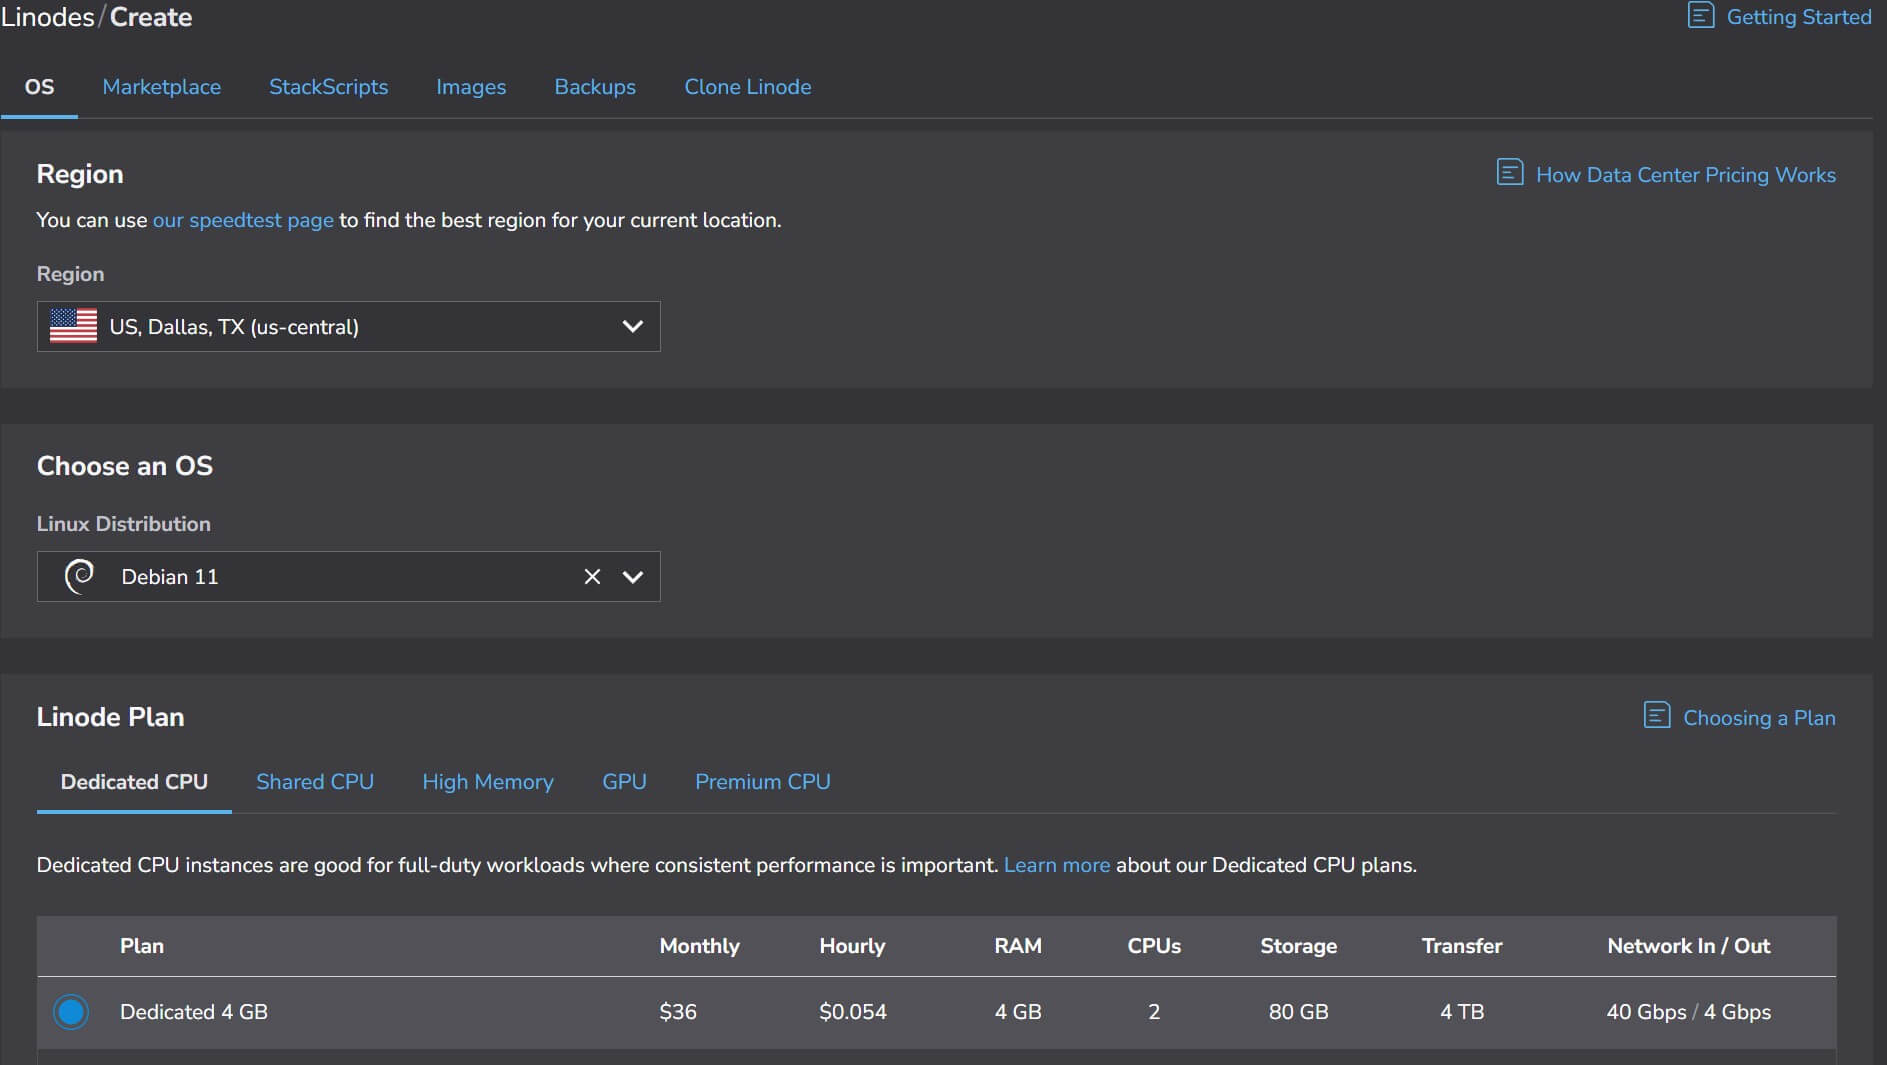Viewport: 1887px width, 1065px height.
Task: Select the Dedicated 4 GB plan radio button
Action: (x=71, y=1012)
